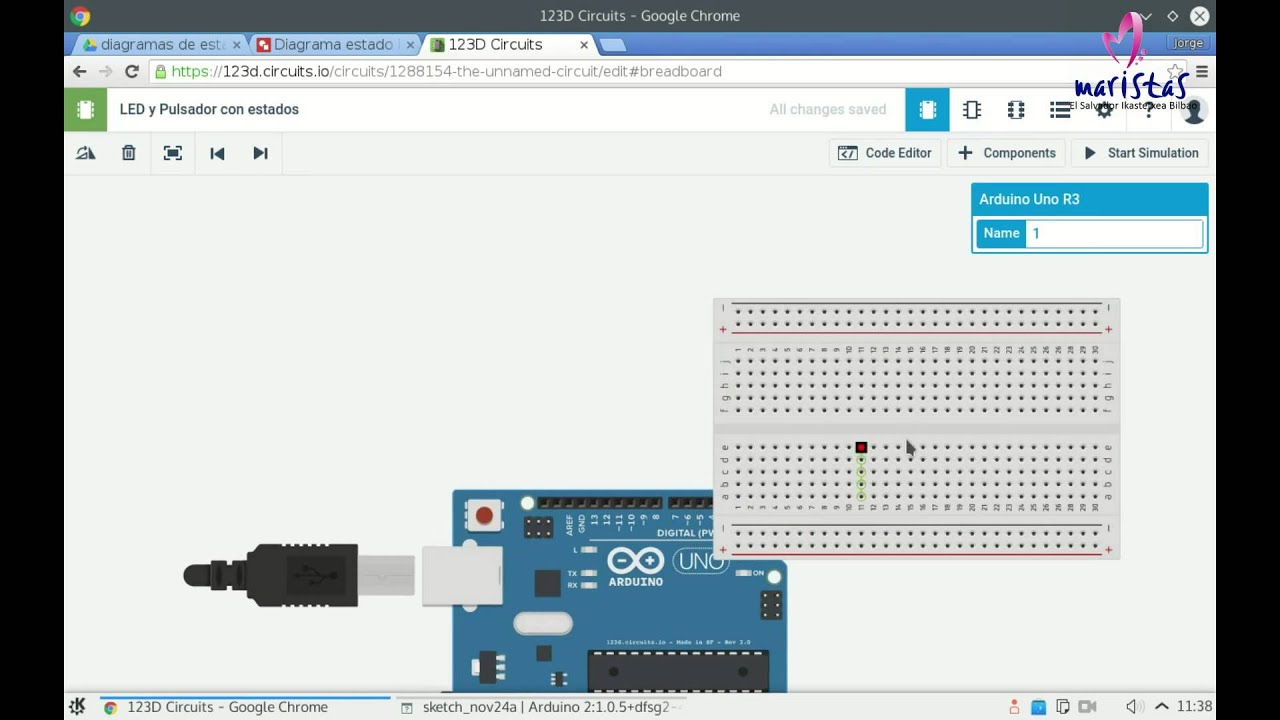1280x720 pixels.
Task: Focus the Chrome address bar URL
Action: pos(446,71)
